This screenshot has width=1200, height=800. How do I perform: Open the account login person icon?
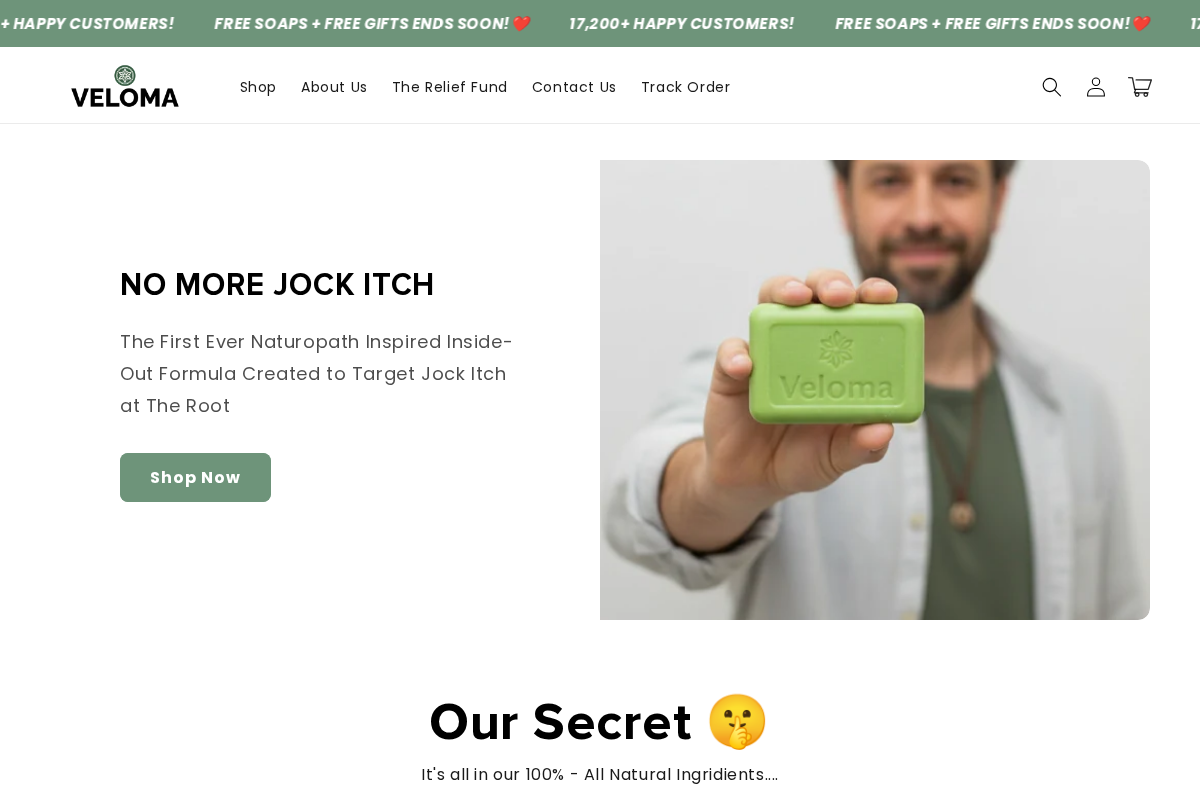pyautogui.click(x=1096, y=87)
